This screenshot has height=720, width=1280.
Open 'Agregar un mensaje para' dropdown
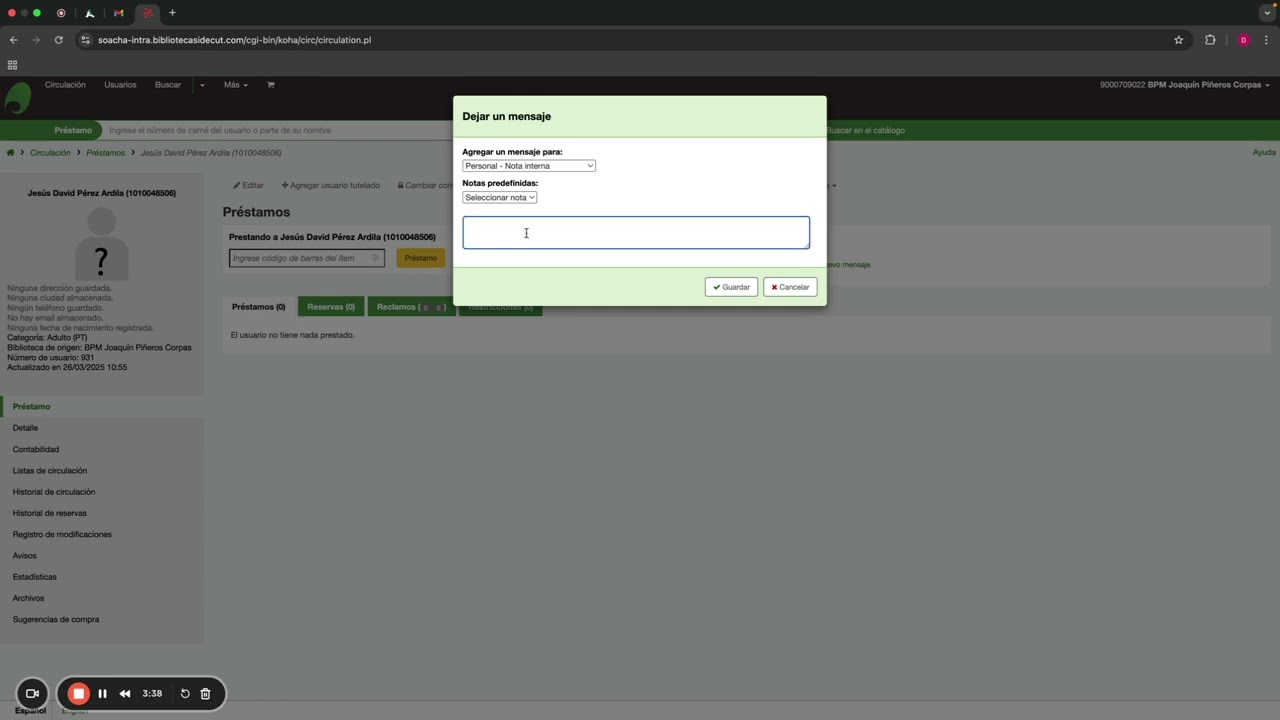click(529, 166)
